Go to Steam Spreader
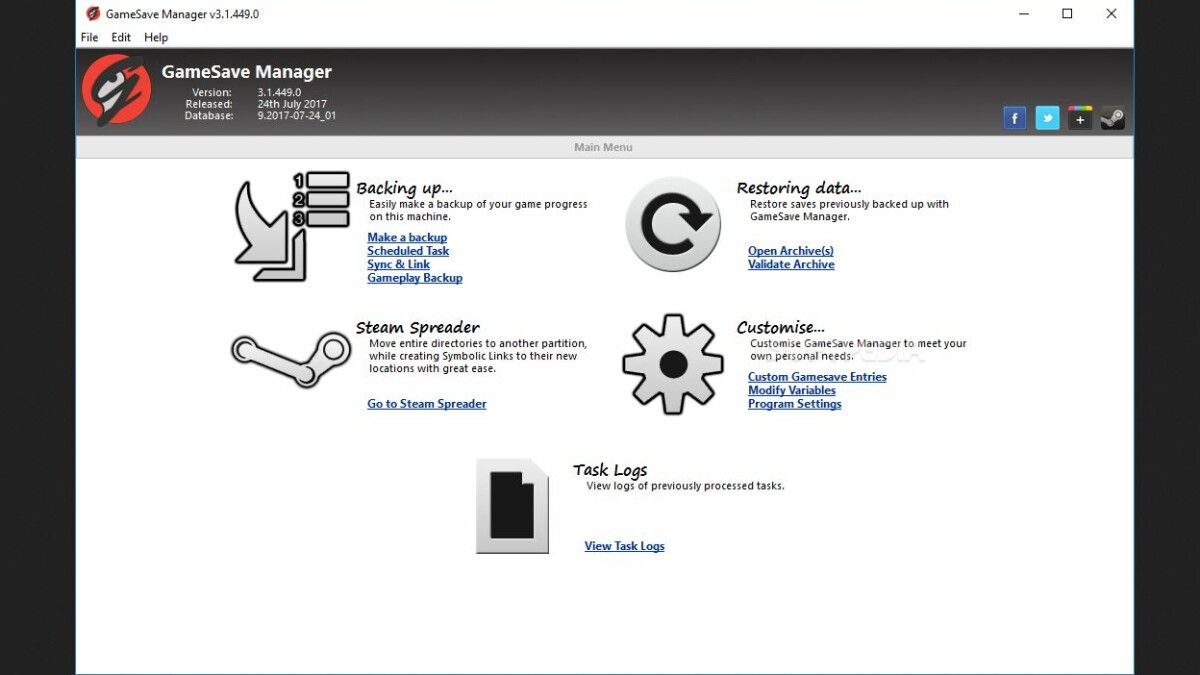This screenshot has height=675, width=1200. click(x=426, y=403)
